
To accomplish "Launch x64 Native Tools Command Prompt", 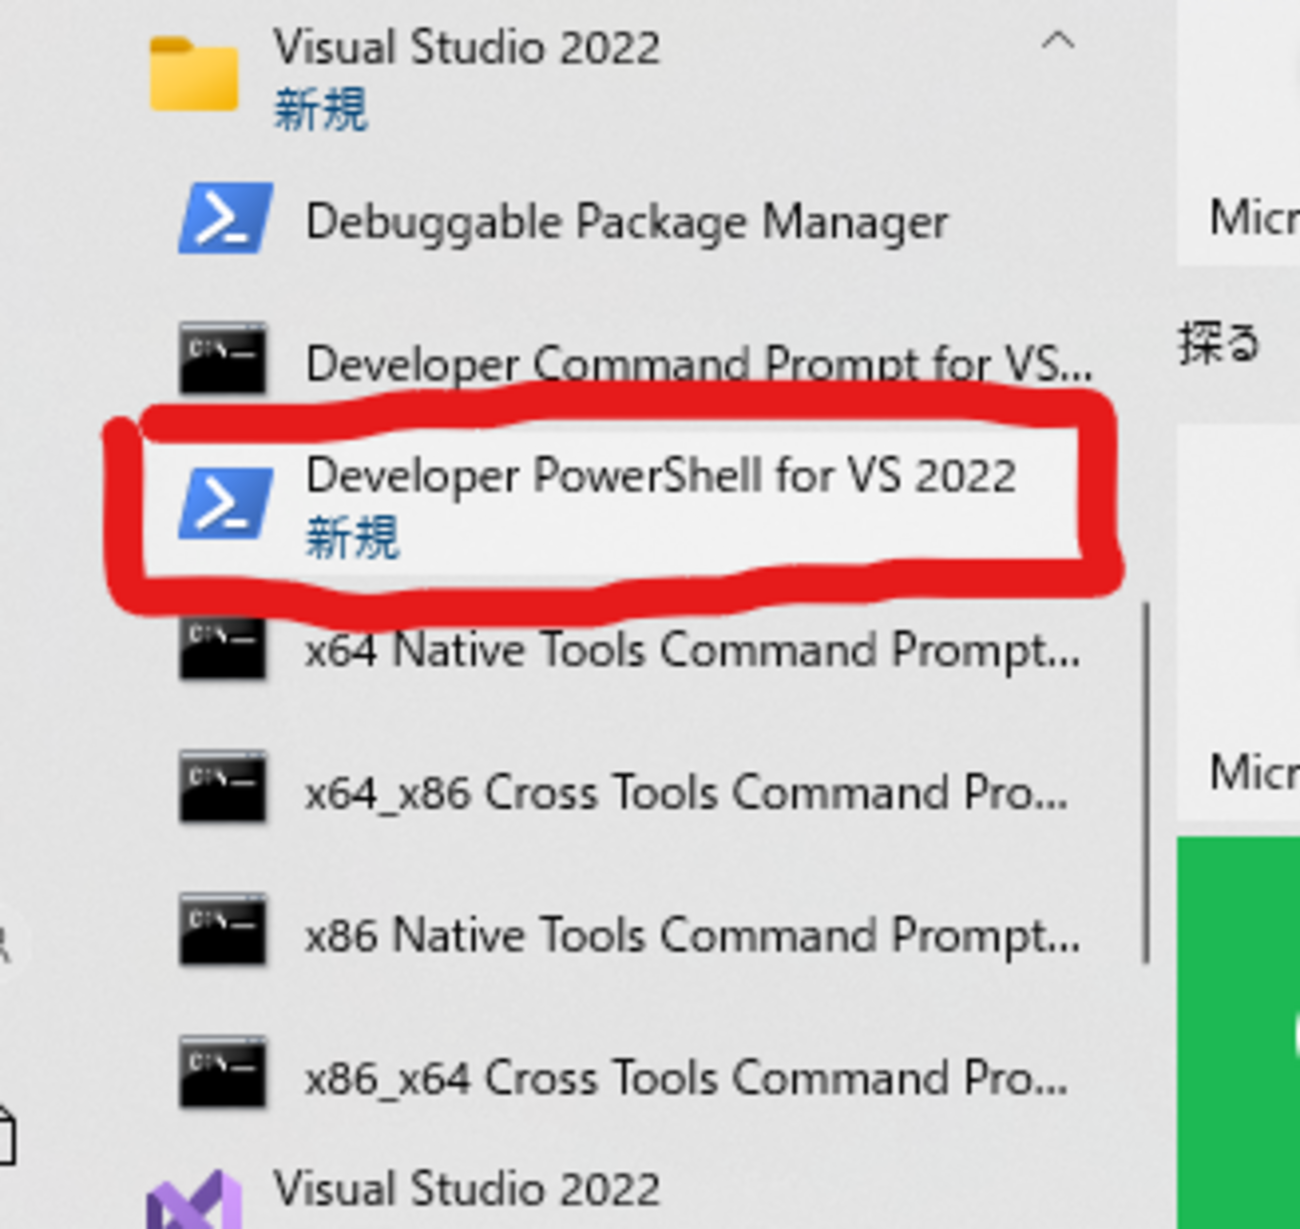I will coord(692,650).
